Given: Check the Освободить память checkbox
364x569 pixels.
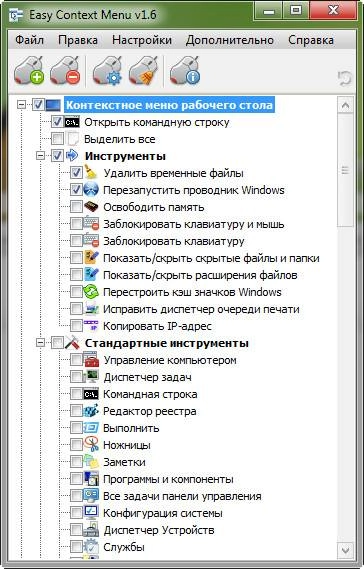Looking at the screenshot, I should 76,207.
